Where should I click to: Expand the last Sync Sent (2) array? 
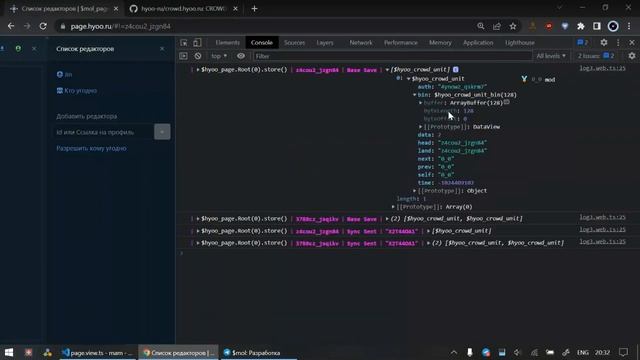click(428, 243)
